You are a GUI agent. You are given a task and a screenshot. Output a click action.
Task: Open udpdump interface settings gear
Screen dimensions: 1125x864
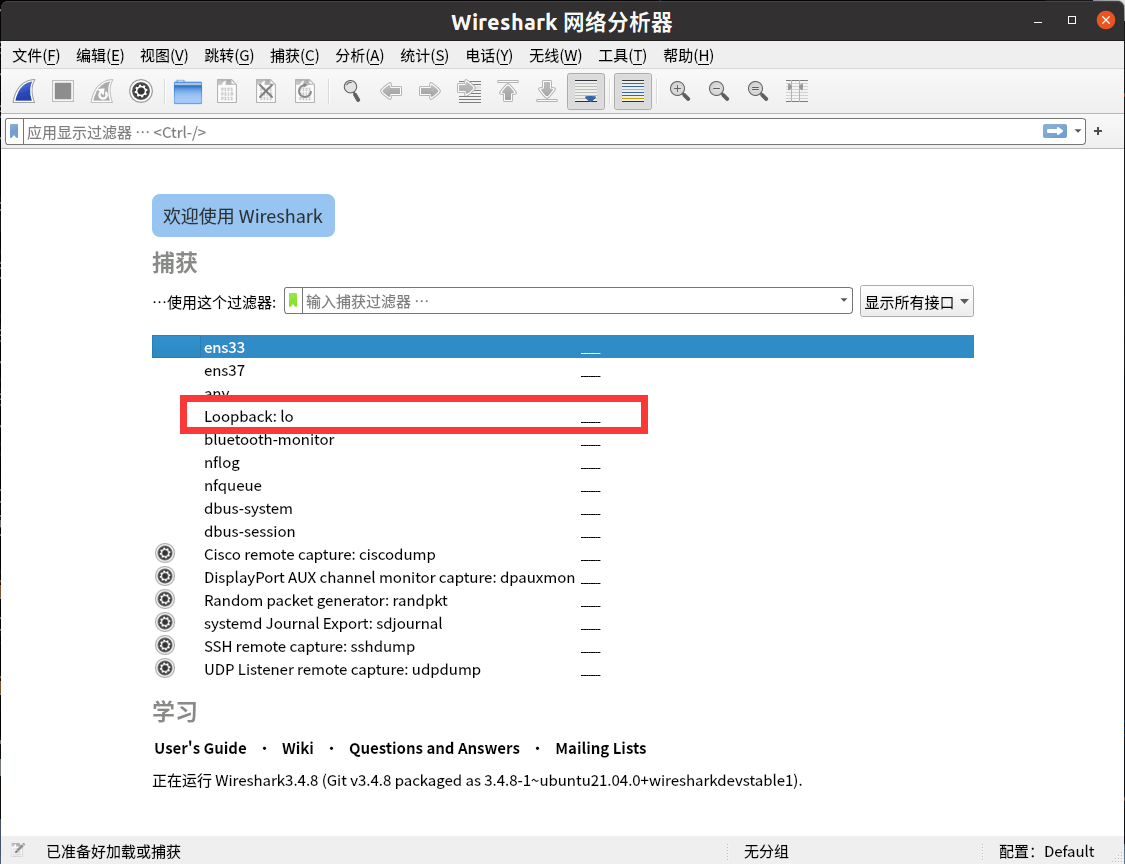pos(165,668)
